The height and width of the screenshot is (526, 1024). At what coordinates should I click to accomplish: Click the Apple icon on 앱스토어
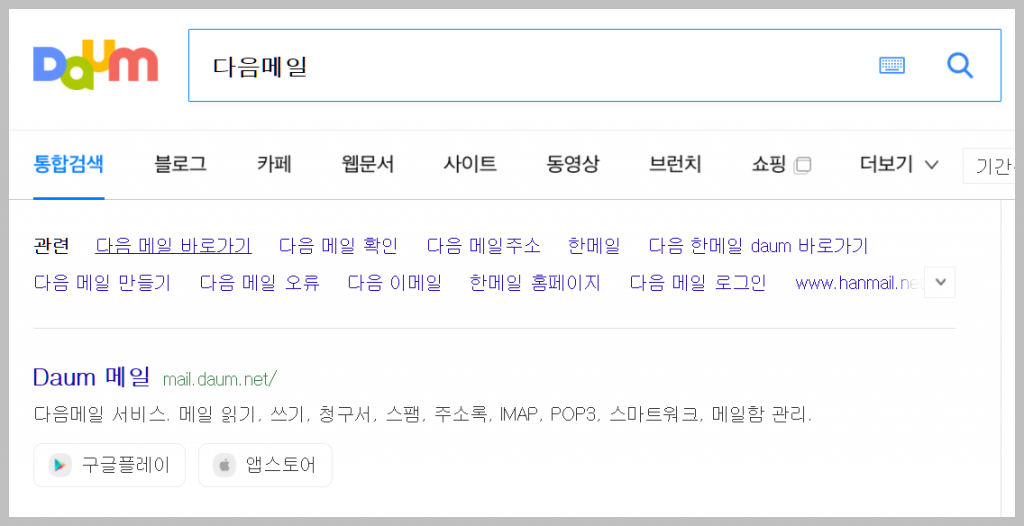click(x=224, y=465)
